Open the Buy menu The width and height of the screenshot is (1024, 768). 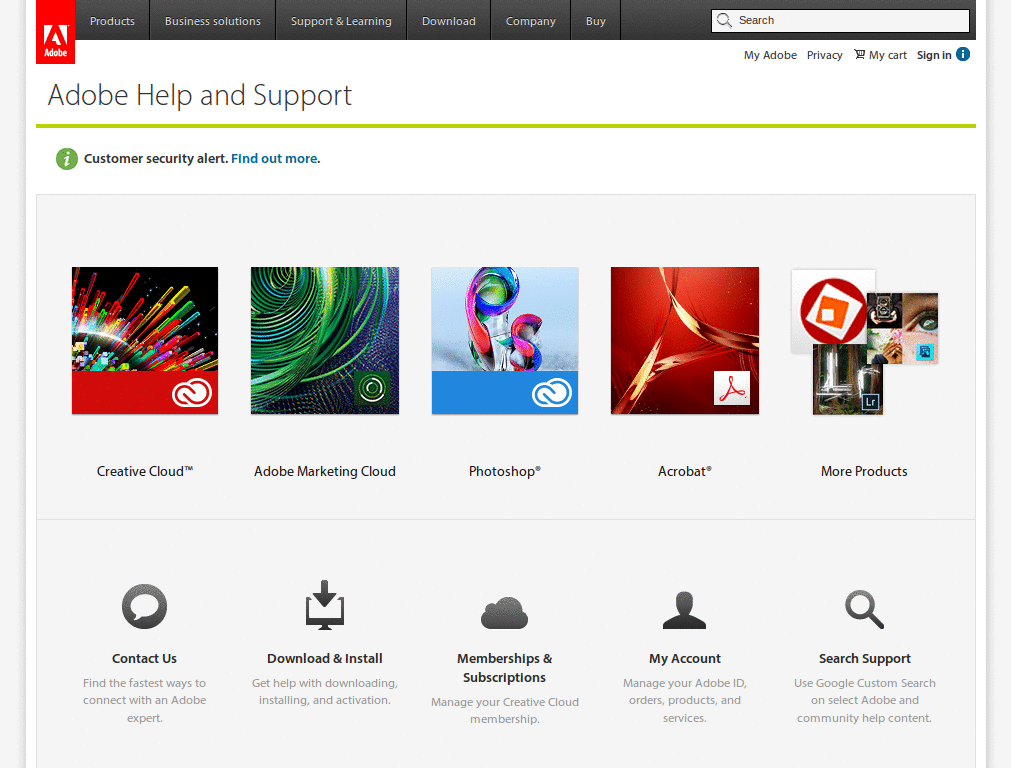(596, 20)
